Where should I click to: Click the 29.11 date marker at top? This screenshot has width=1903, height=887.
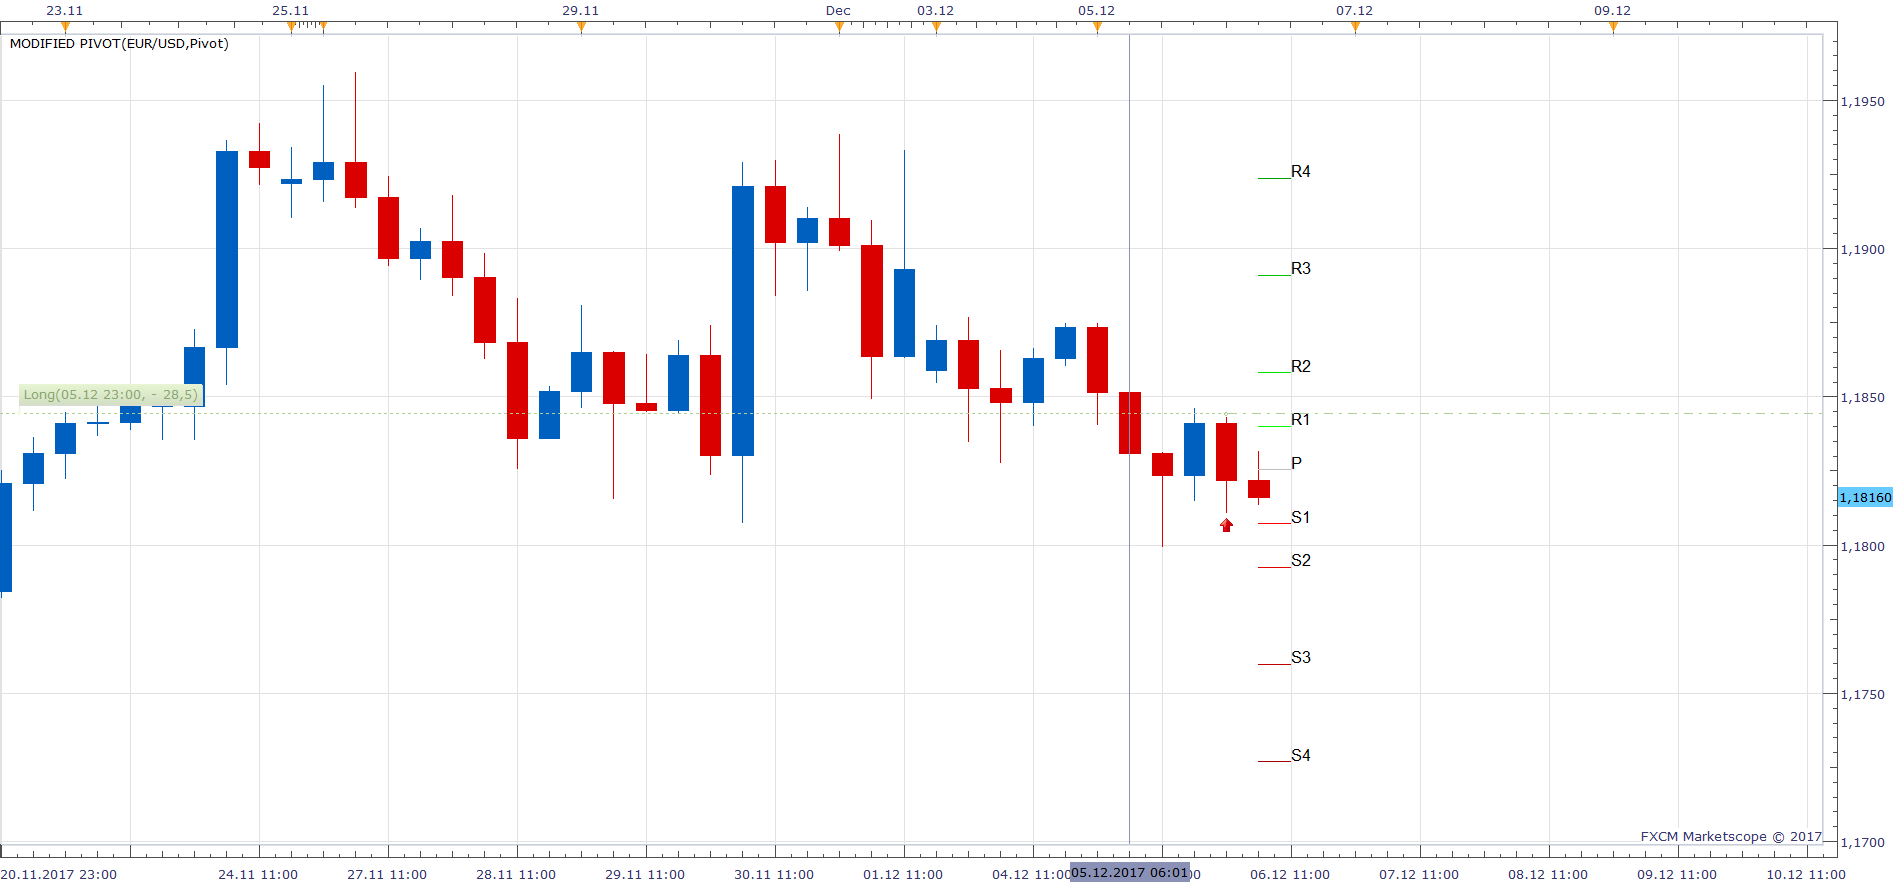[x=581, y=11]
